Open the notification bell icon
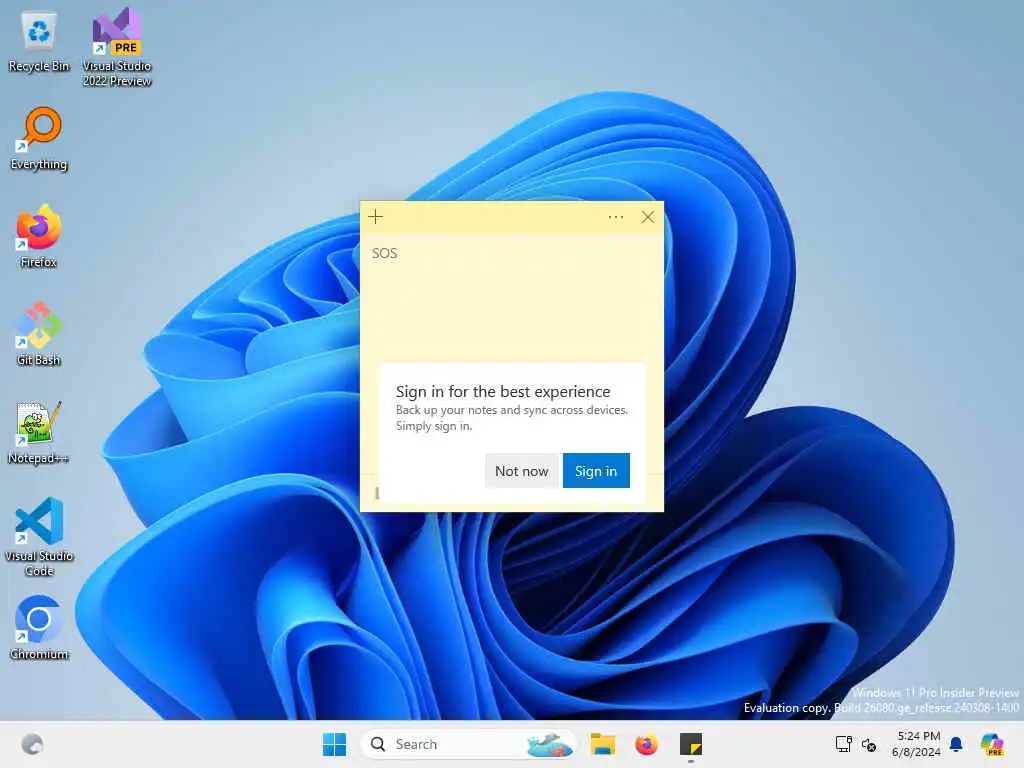Image resolution: width=1024 pixels, height=768 pixels. point(956,744)
